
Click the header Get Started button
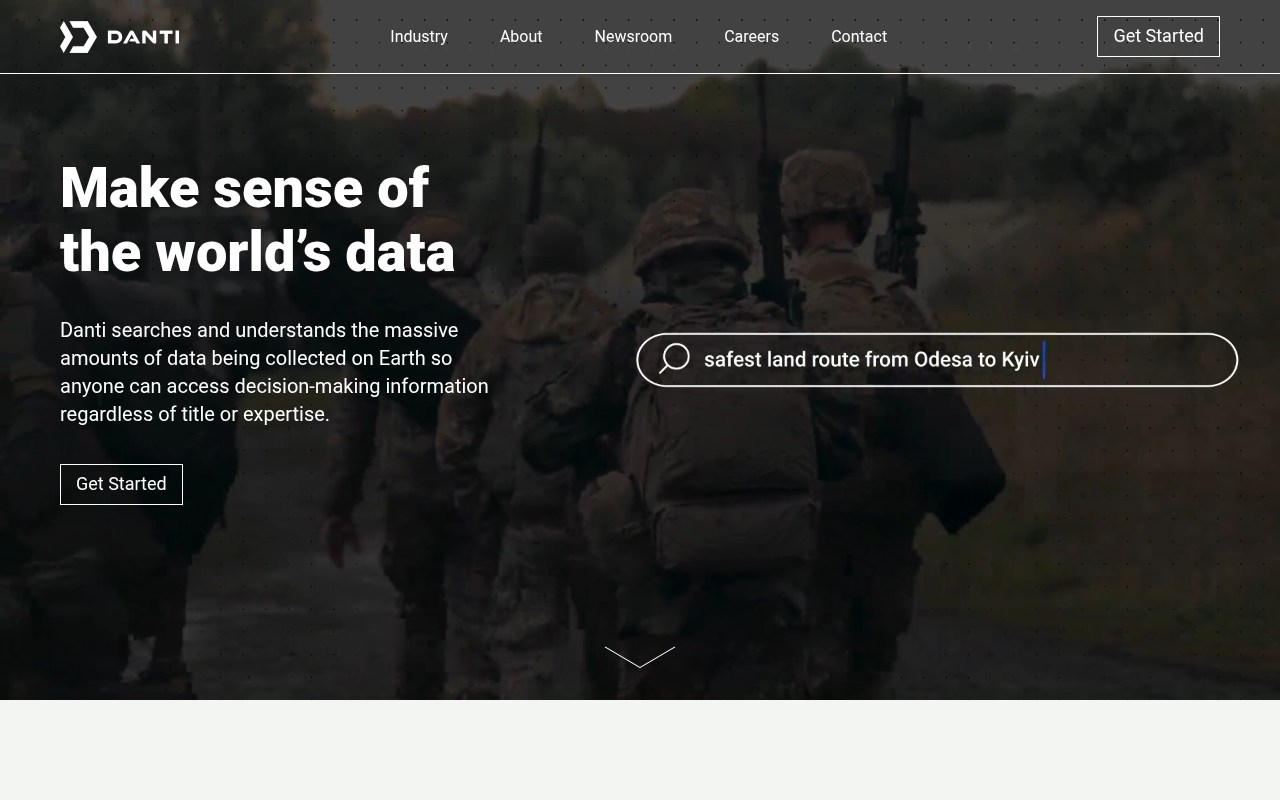coord(1158,36)
